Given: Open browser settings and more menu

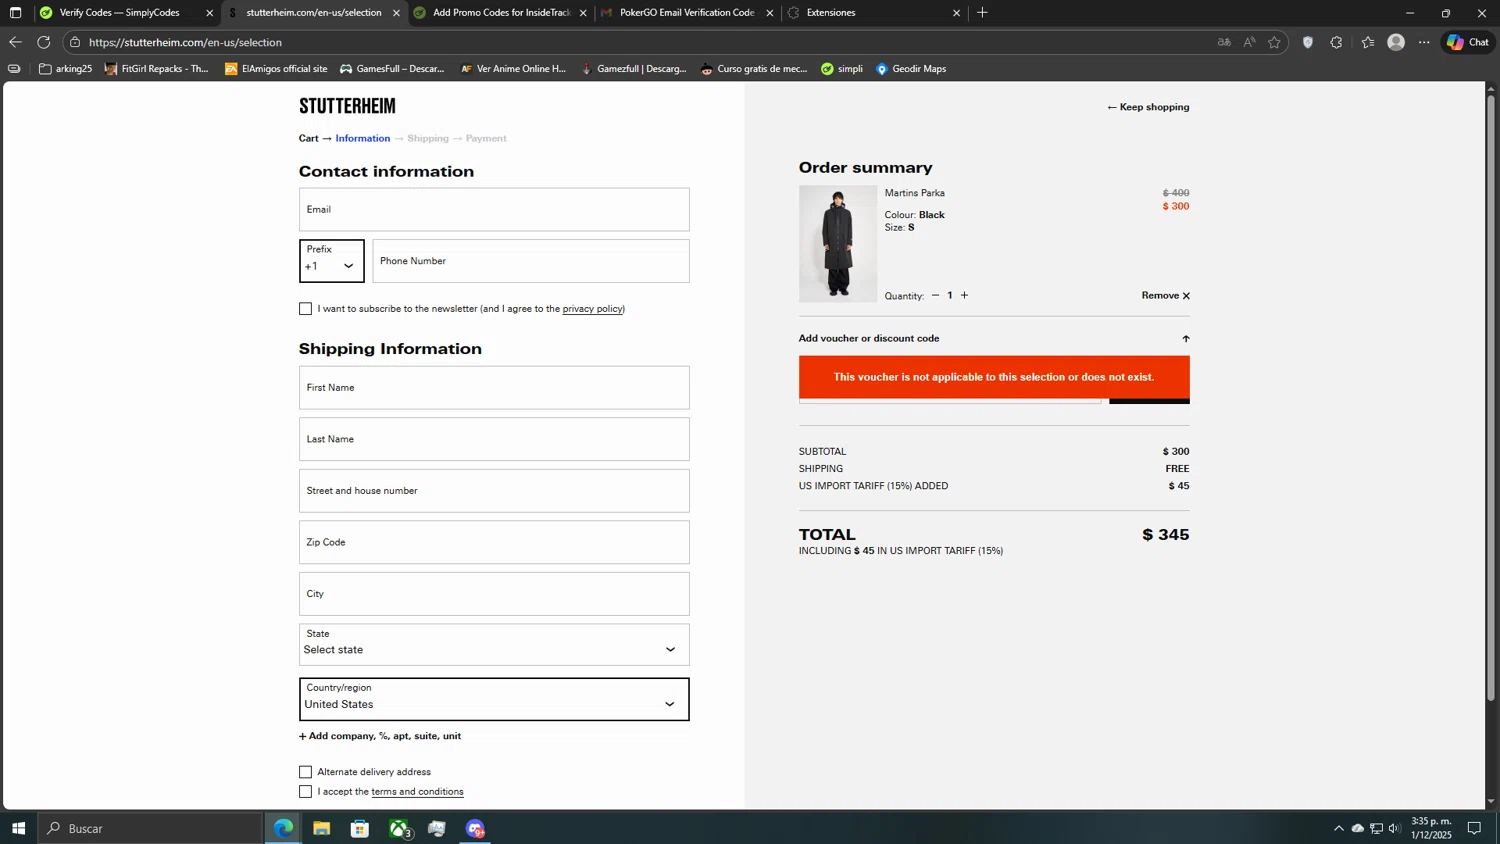Looking at the screenshot, I should (x=1424, y=42).
